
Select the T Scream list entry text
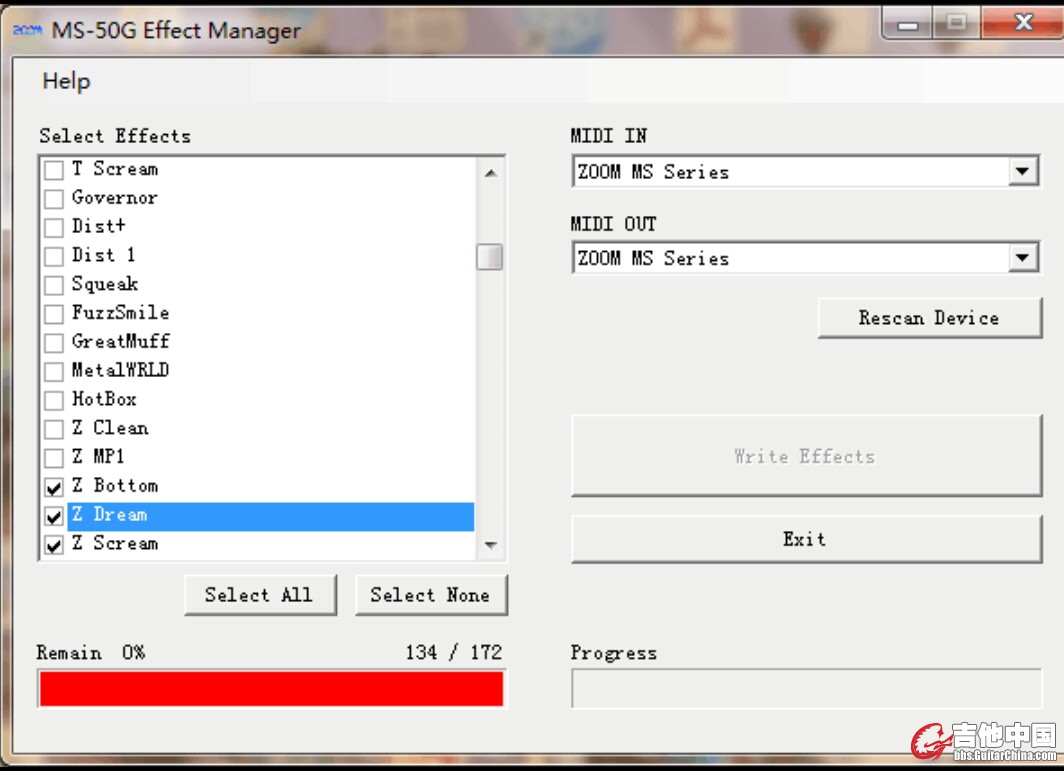[x=115, y=168]
